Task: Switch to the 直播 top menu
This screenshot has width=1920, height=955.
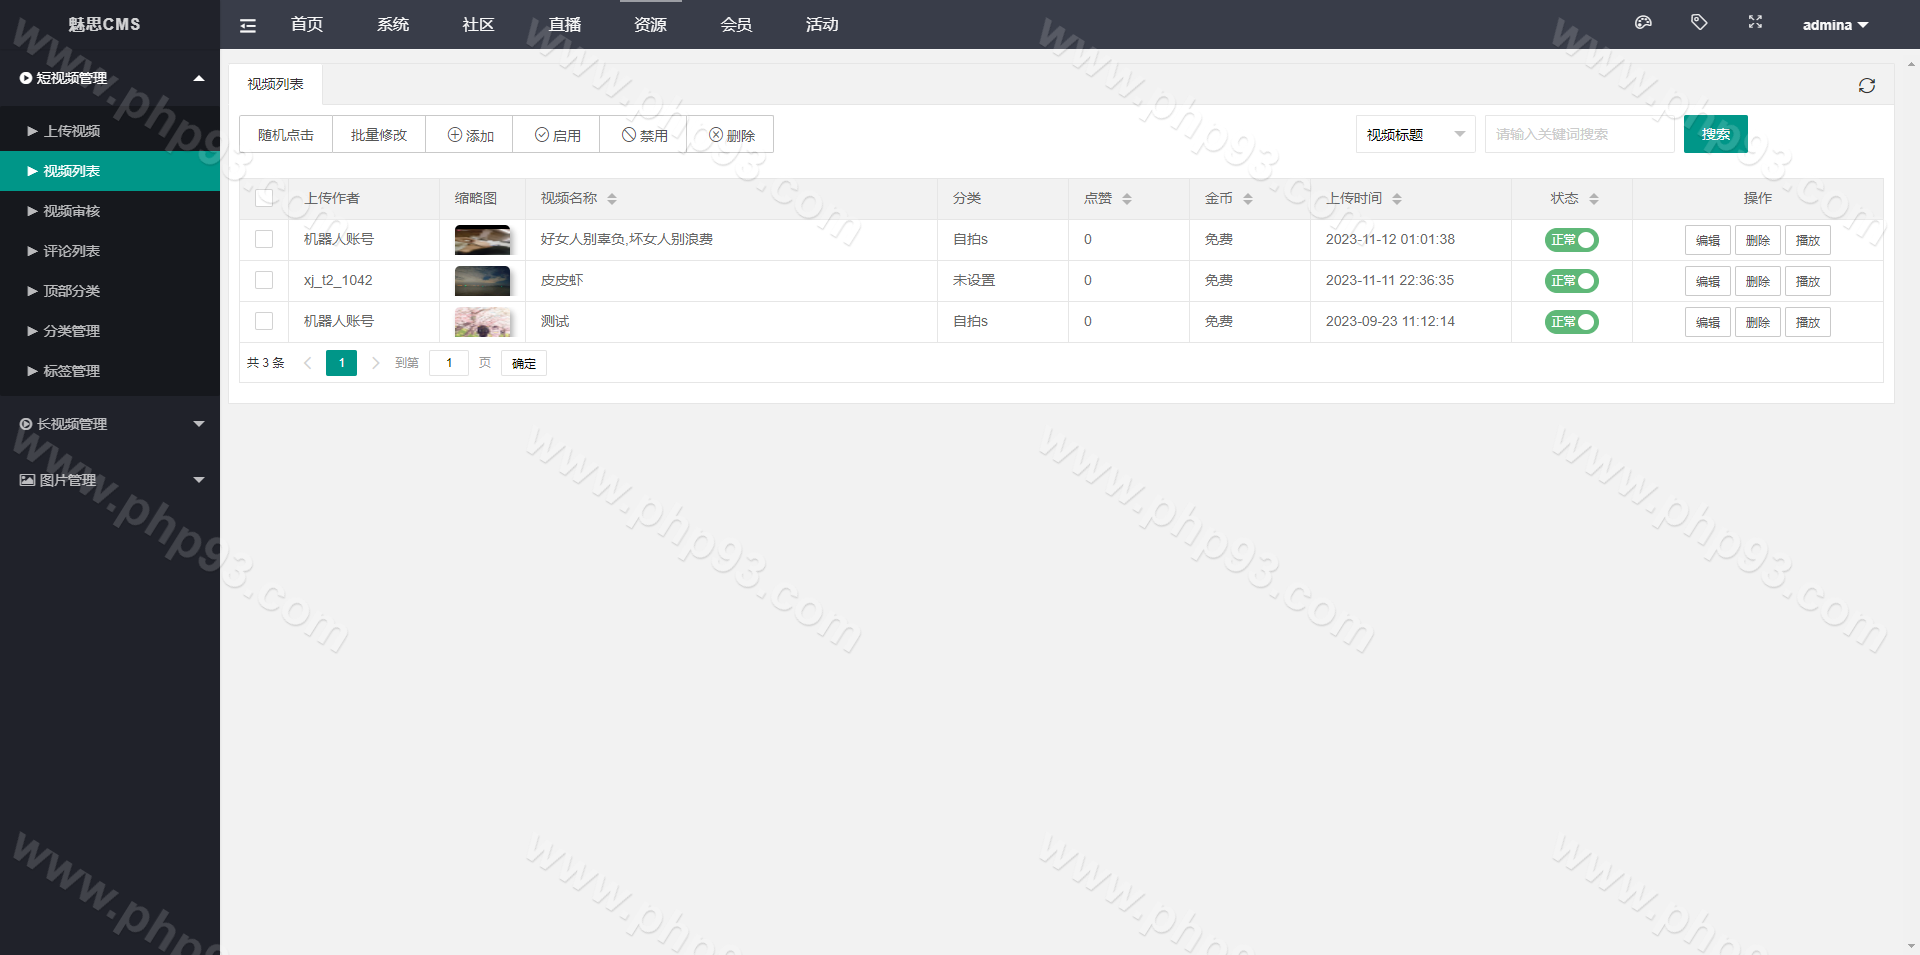Action: click(565, 25)
